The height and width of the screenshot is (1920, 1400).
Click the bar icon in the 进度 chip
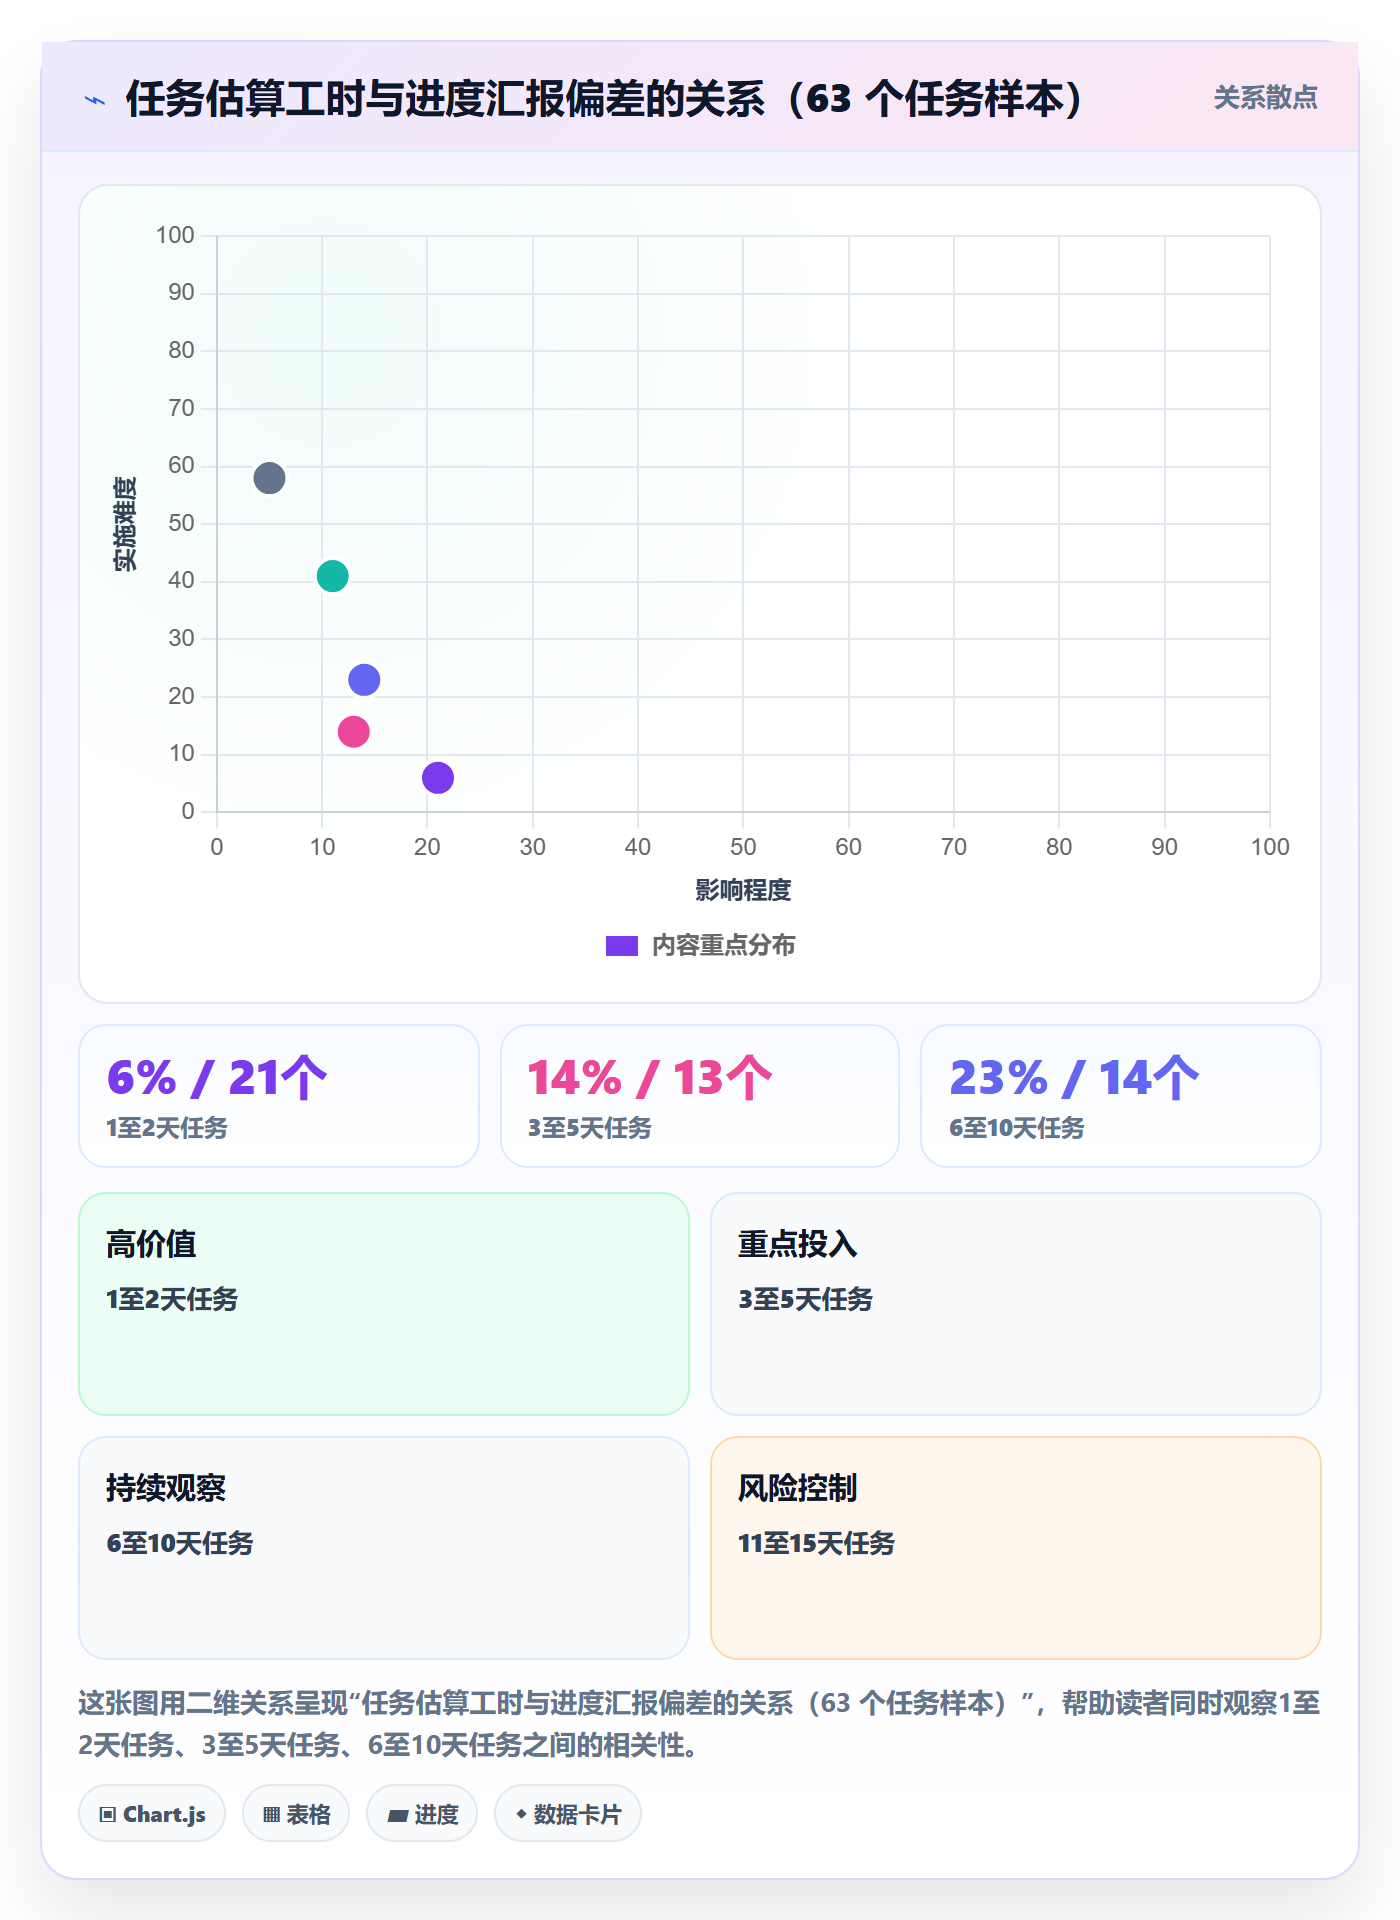[397, 1816]
